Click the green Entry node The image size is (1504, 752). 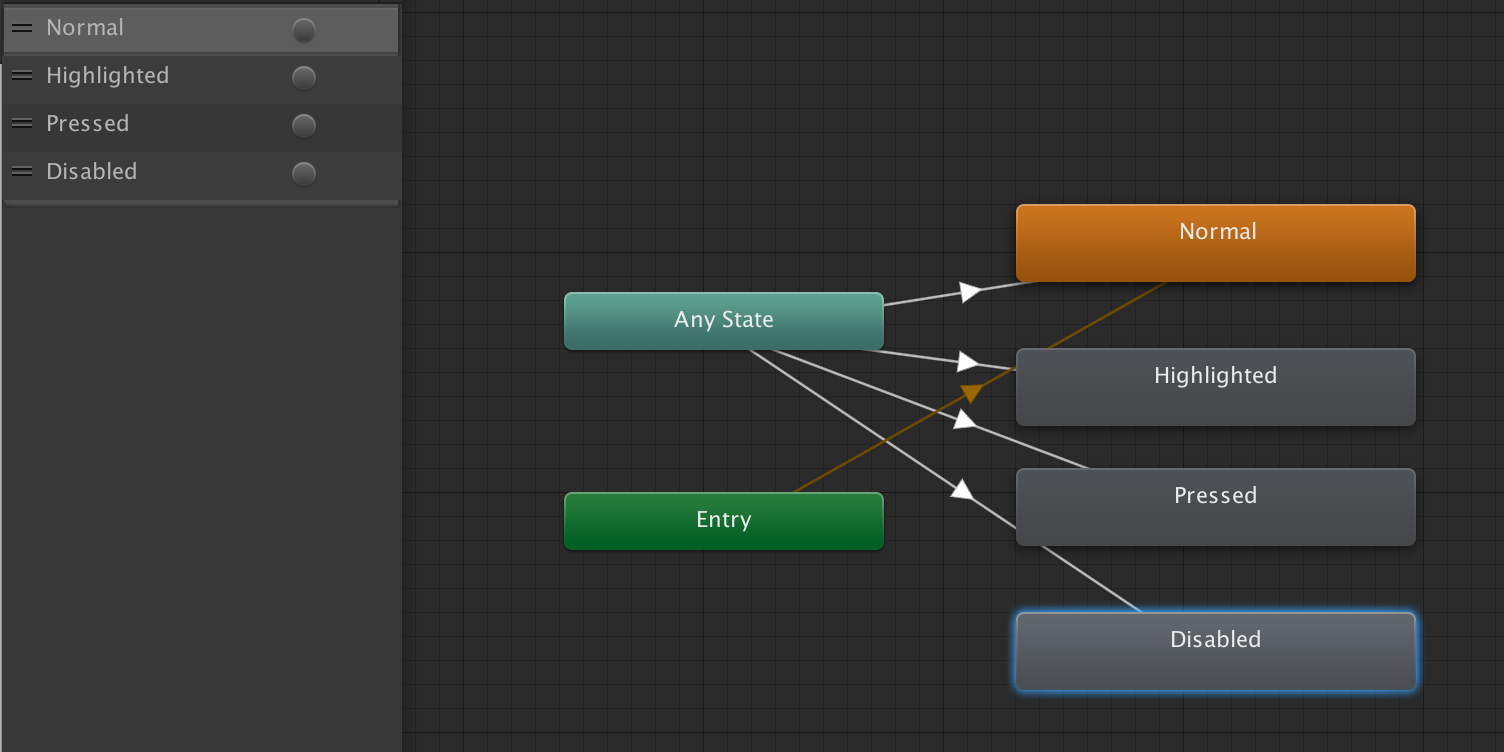[x=723, y=520]
